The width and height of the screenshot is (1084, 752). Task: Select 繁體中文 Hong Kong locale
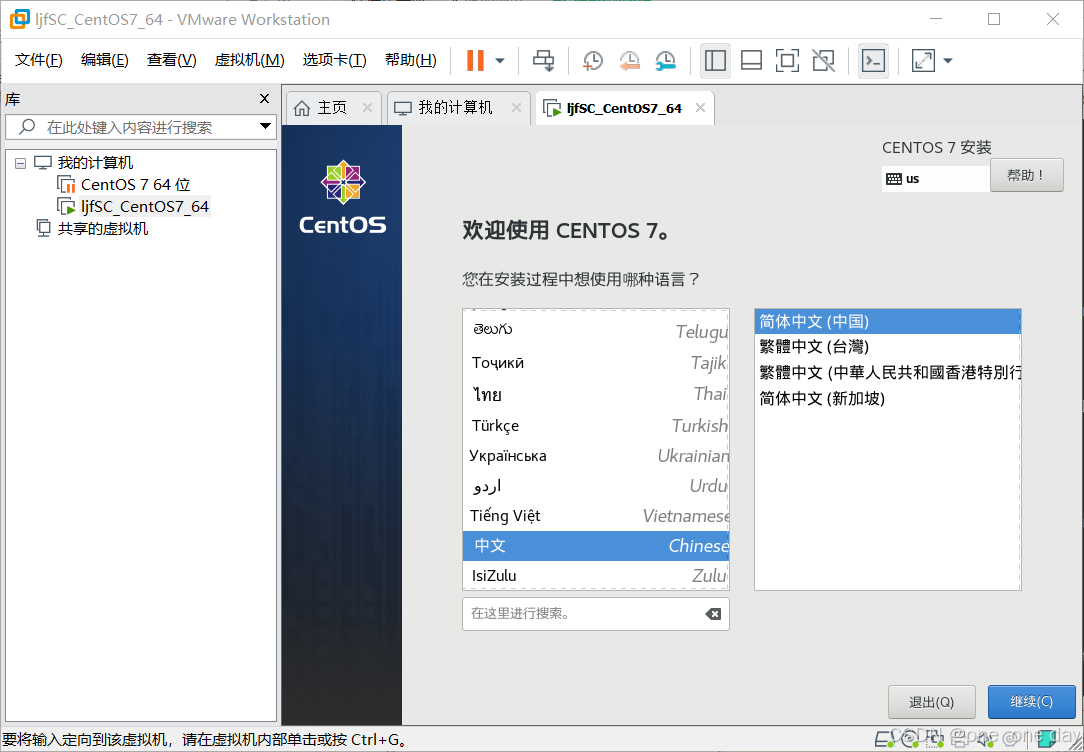[x=888, y=373]
